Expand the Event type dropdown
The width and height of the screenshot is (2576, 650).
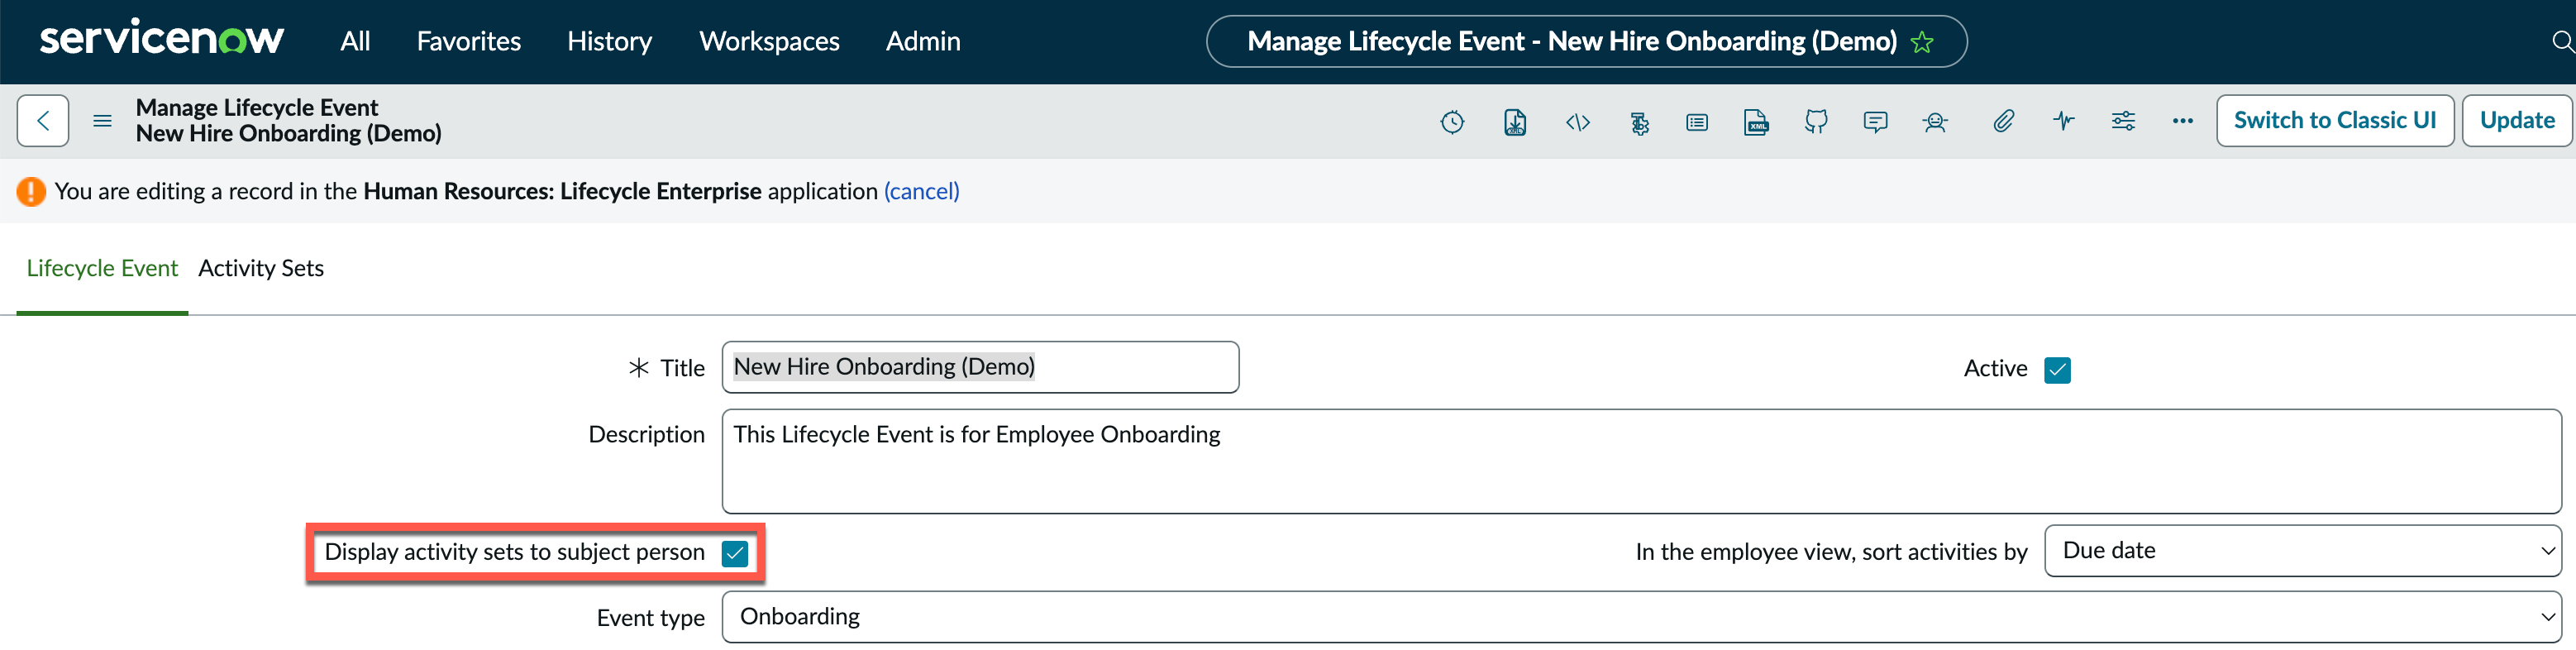click(1641, 617)
